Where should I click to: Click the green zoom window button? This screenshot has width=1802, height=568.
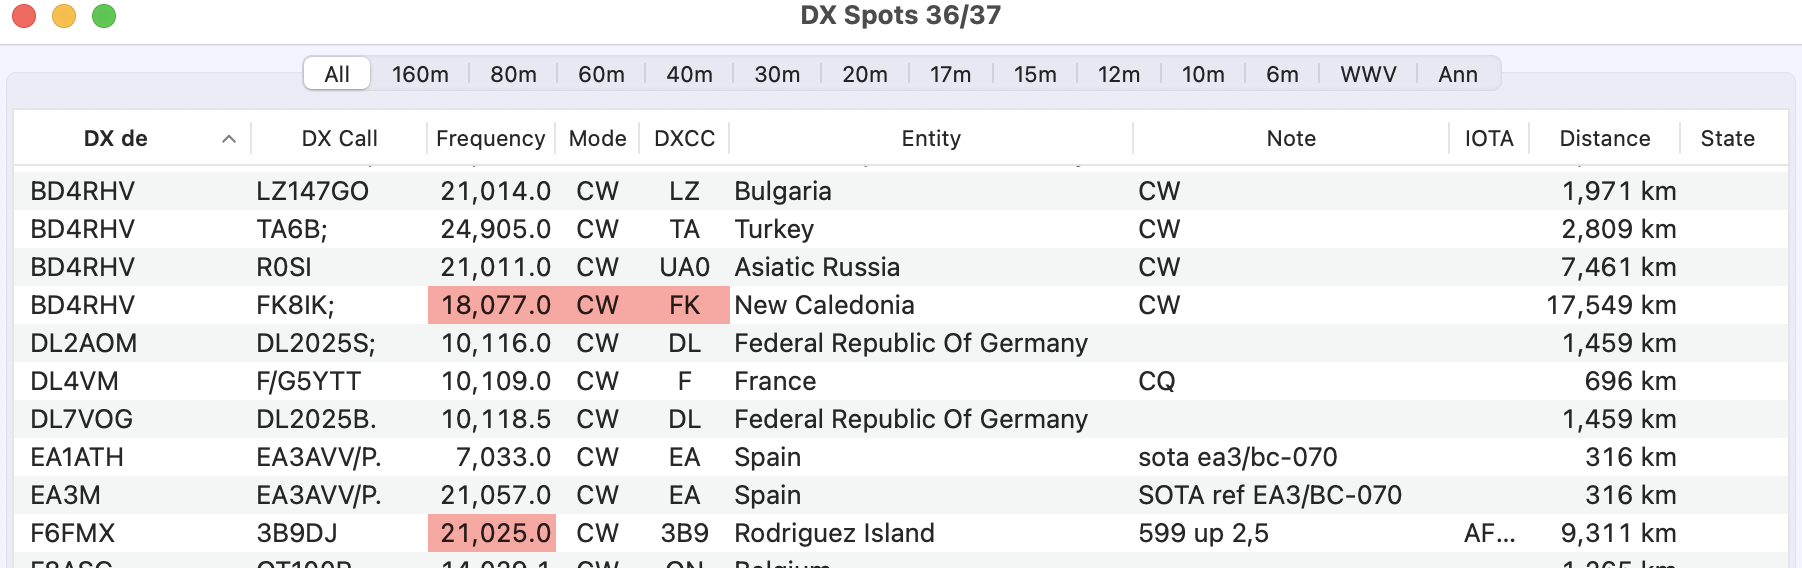(x=104, y=16)
